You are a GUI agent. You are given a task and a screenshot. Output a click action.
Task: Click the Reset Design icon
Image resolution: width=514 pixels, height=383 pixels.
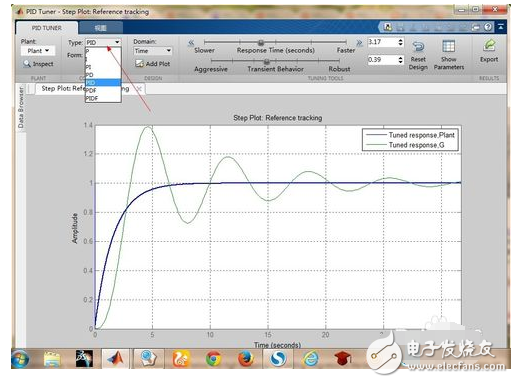(418, 47)
